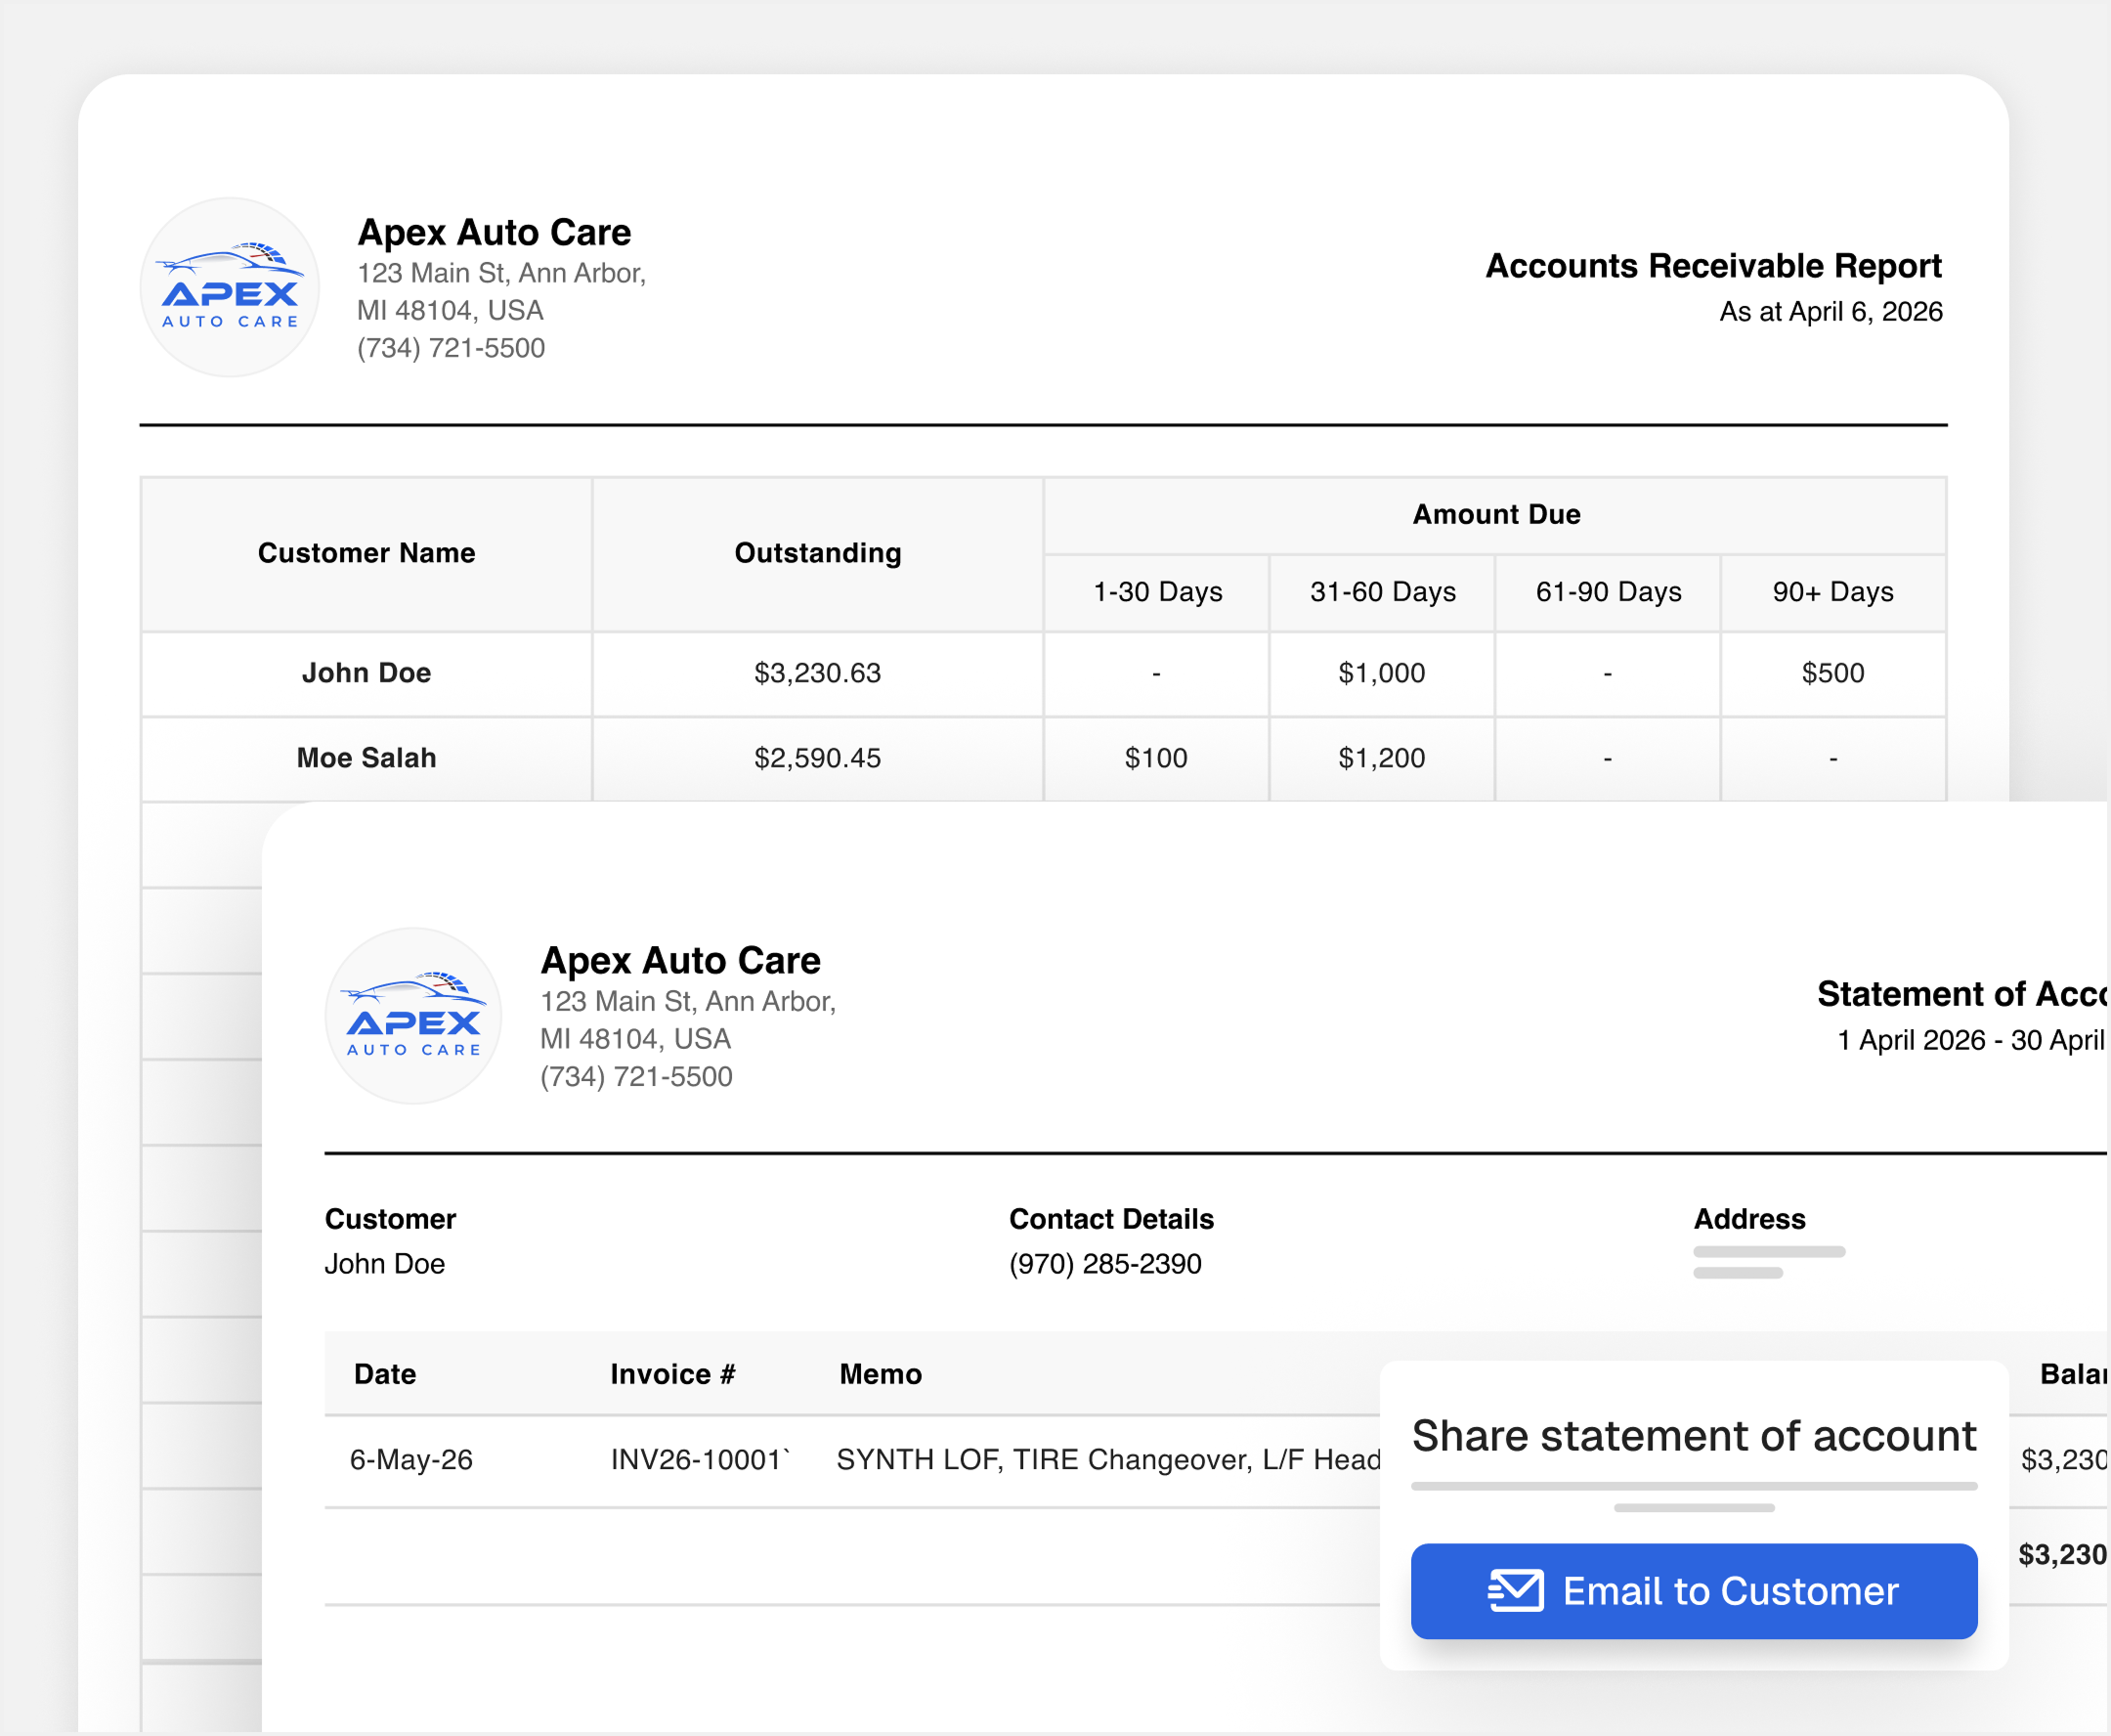Screen dimensions: 2111x1736
Task: Click the (970) 285-2390 contact number
Action: (x=1105, y=1264)
